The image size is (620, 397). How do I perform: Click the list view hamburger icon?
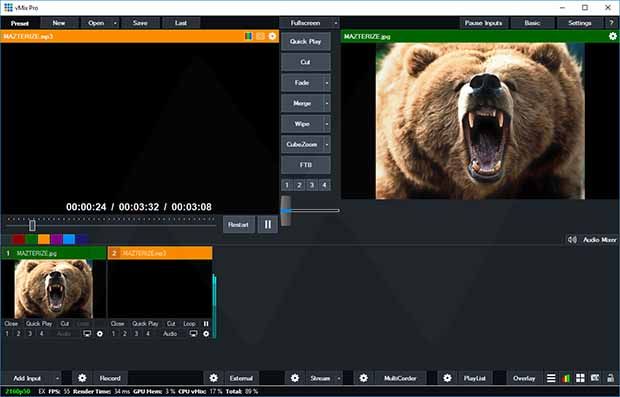click(551, 378)
